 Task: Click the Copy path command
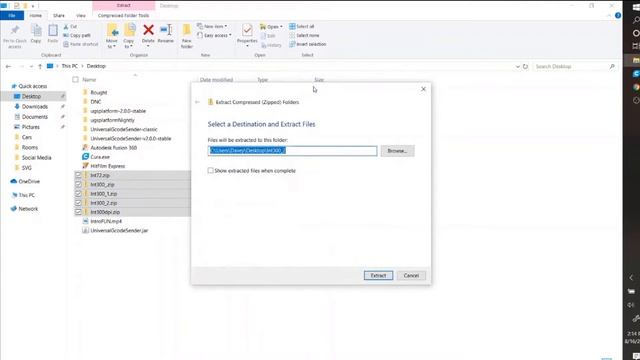click(x=77, y=36)
